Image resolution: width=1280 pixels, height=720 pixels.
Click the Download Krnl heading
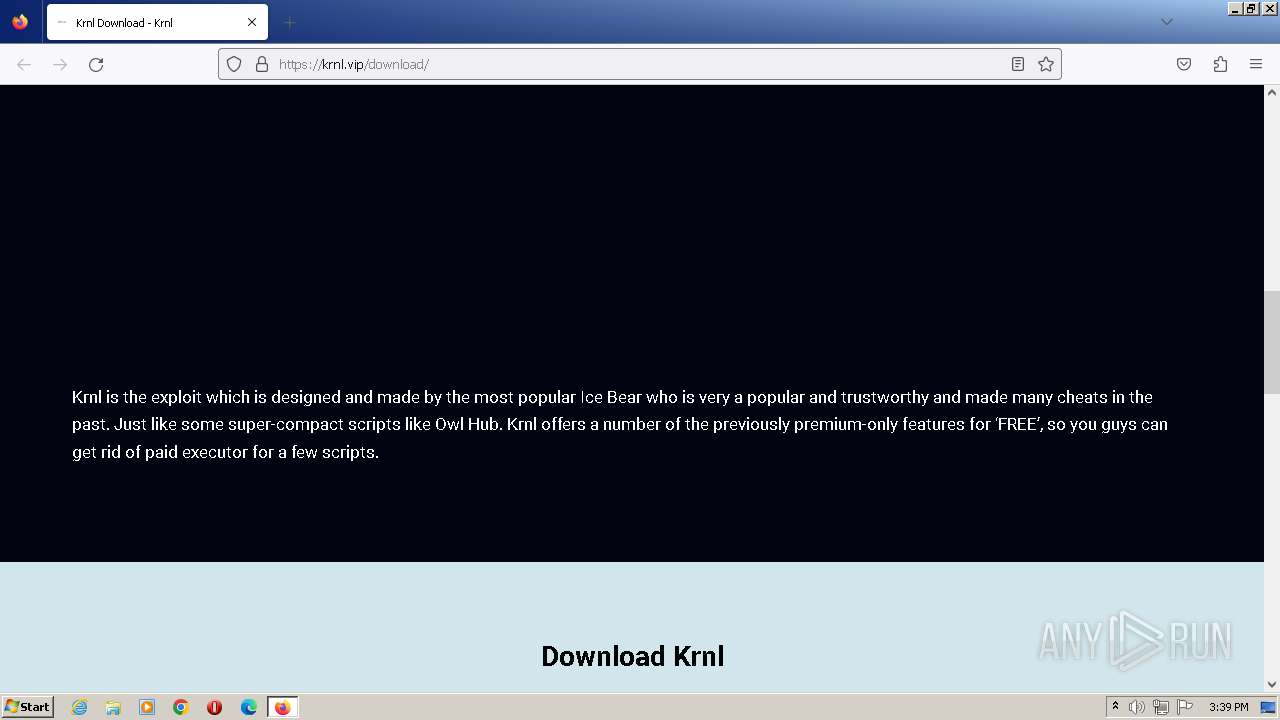point(632,656)
